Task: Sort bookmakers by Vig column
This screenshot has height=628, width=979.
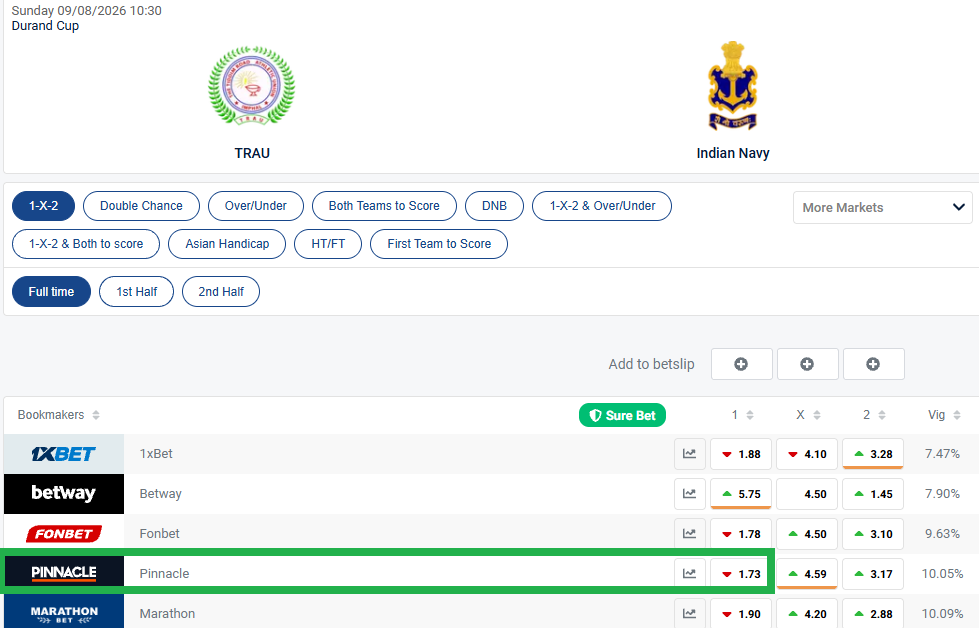Action: click(x=944, y=415)
